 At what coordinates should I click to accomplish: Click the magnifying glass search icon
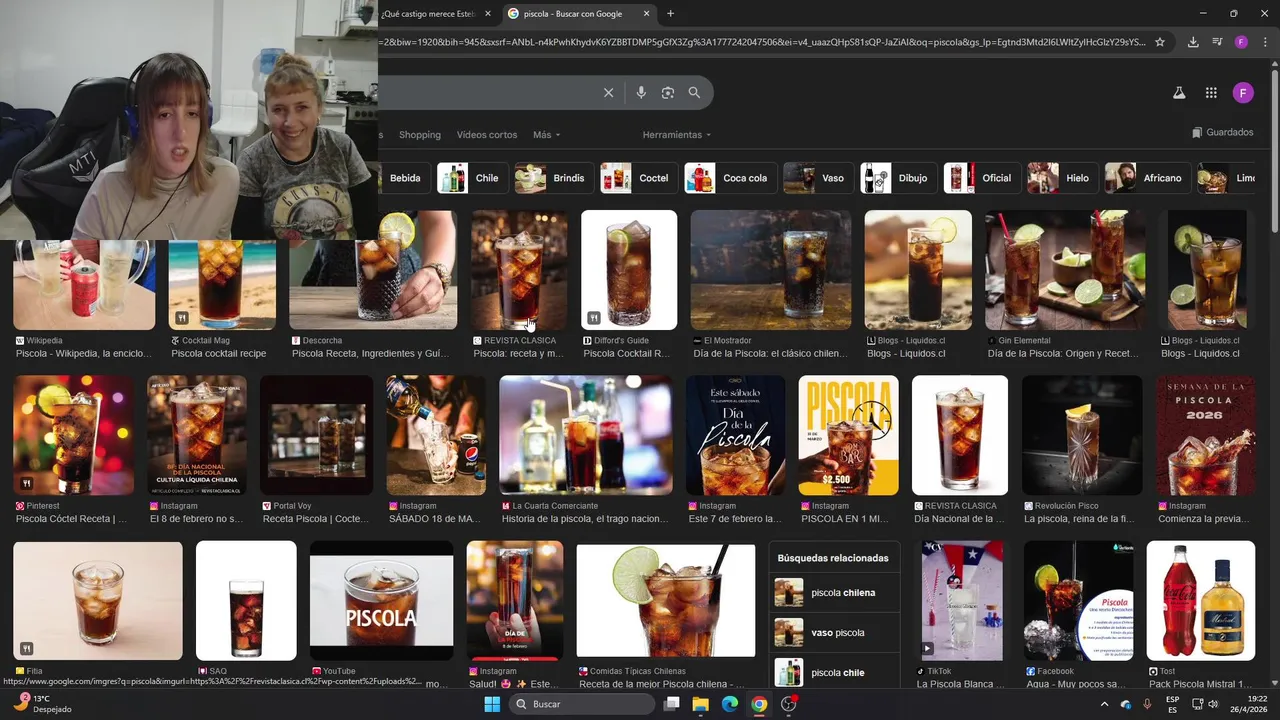tap(694, 93)
